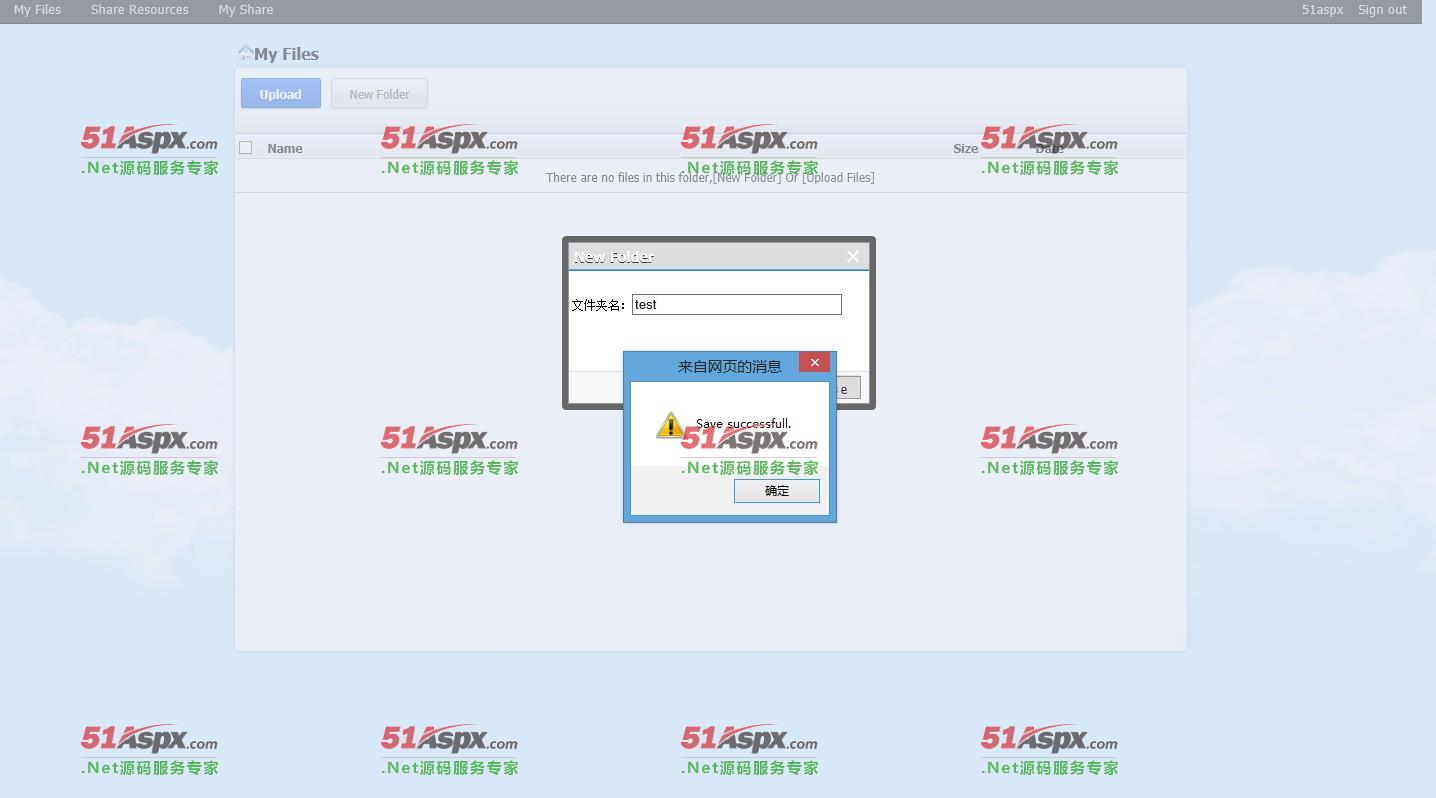
Task: Sort files by Size column header
Action: pos(965,148)
